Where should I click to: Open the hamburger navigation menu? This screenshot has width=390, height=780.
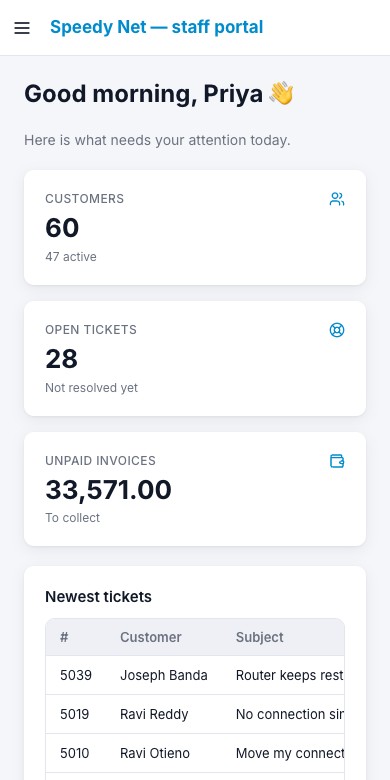(x=22, y=28)
